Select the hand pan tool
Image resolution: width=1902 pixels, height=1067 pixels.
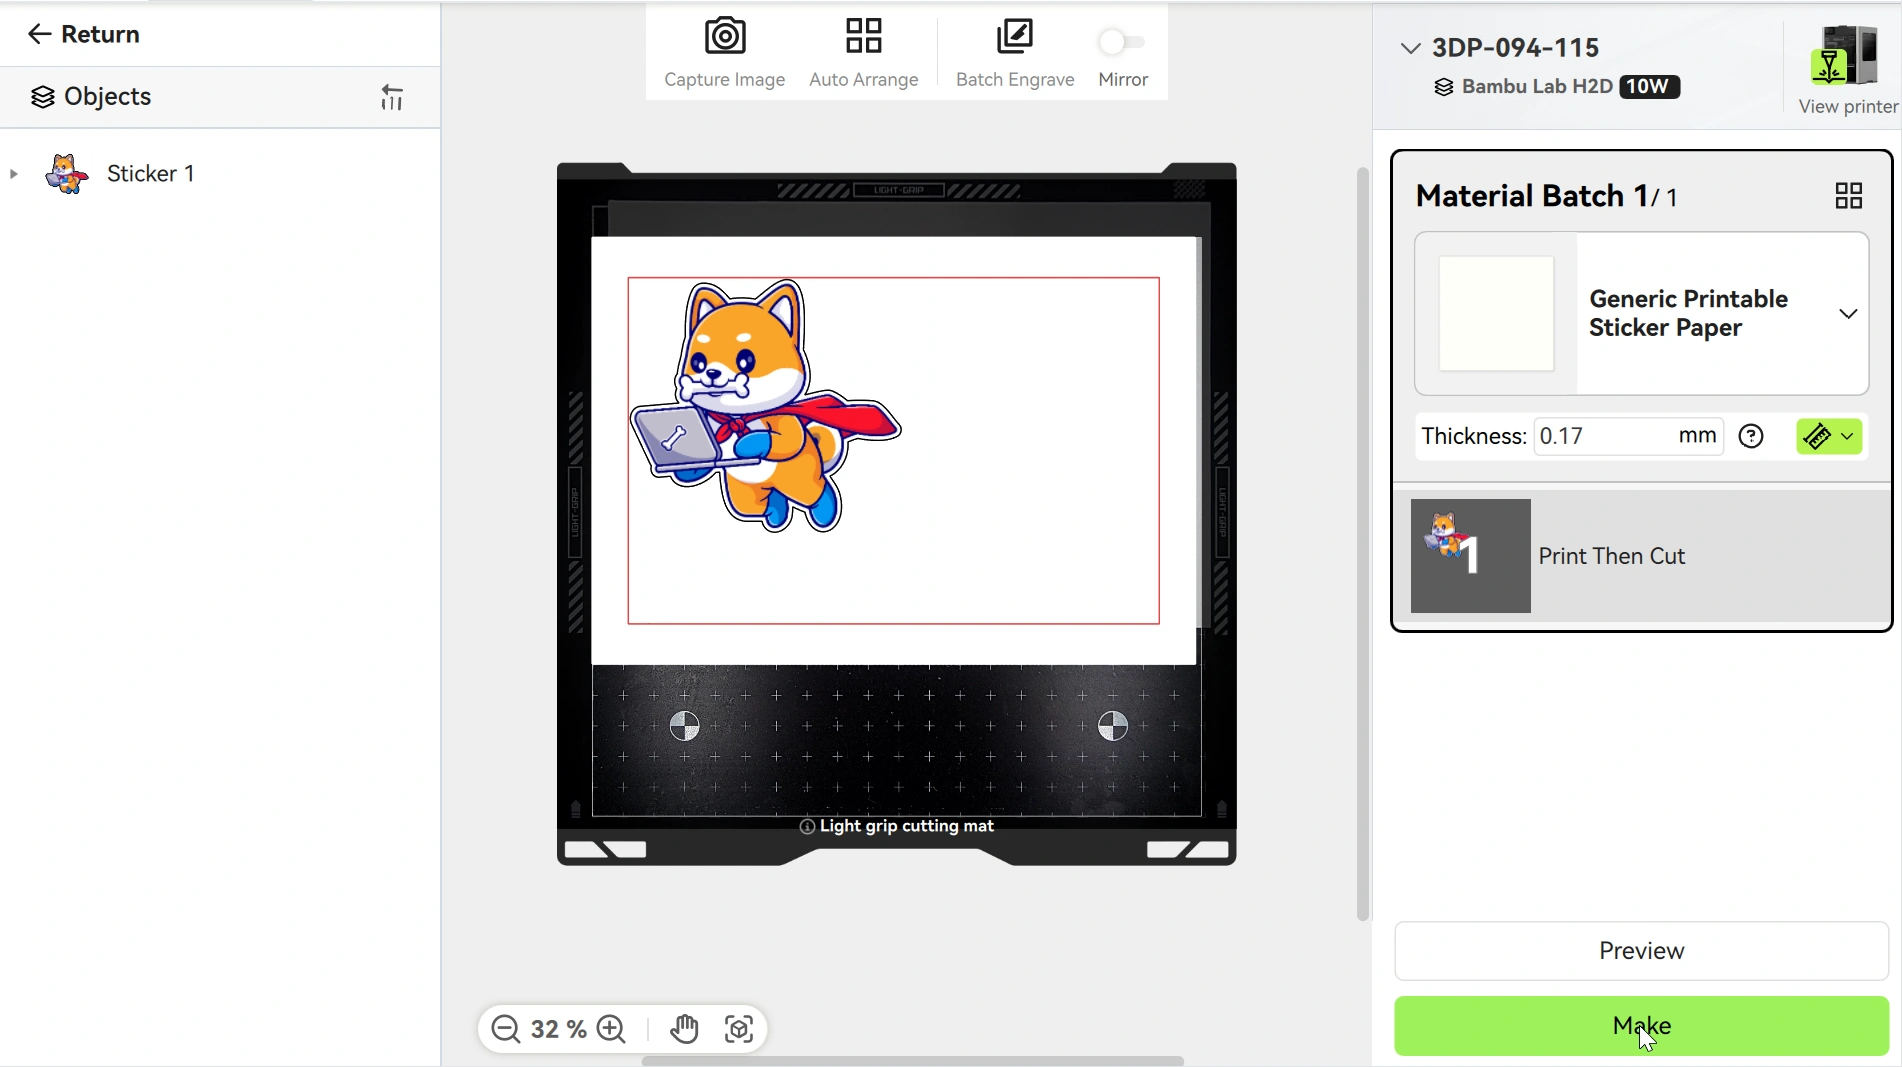click(685, 1029)
